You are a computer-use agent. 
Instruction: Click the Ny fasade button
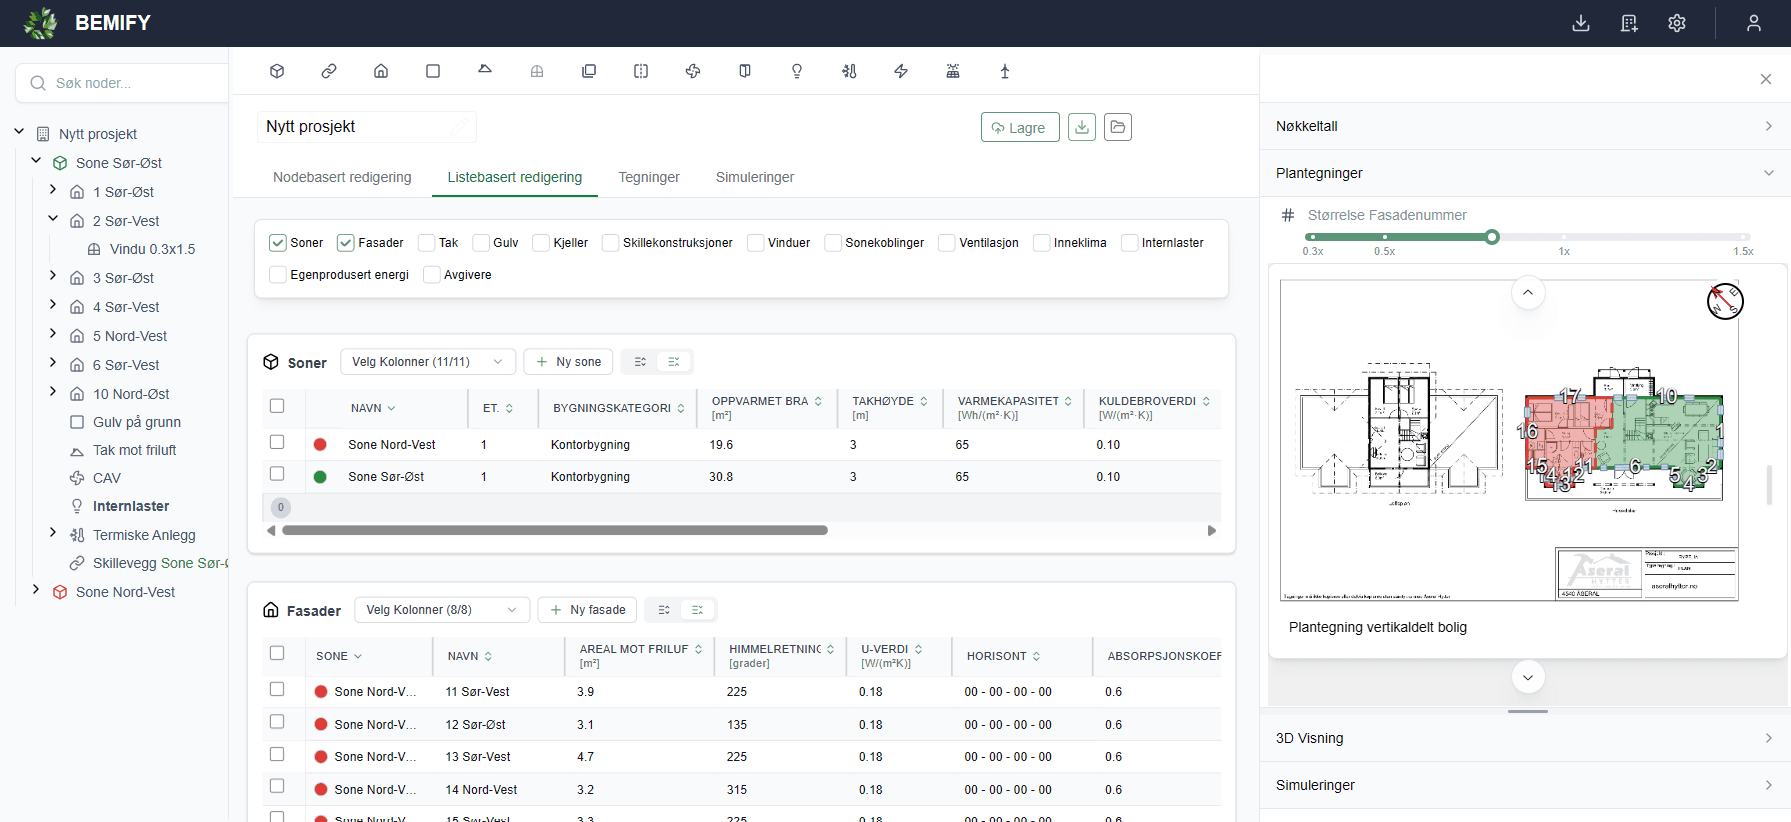tap(588, 610)
